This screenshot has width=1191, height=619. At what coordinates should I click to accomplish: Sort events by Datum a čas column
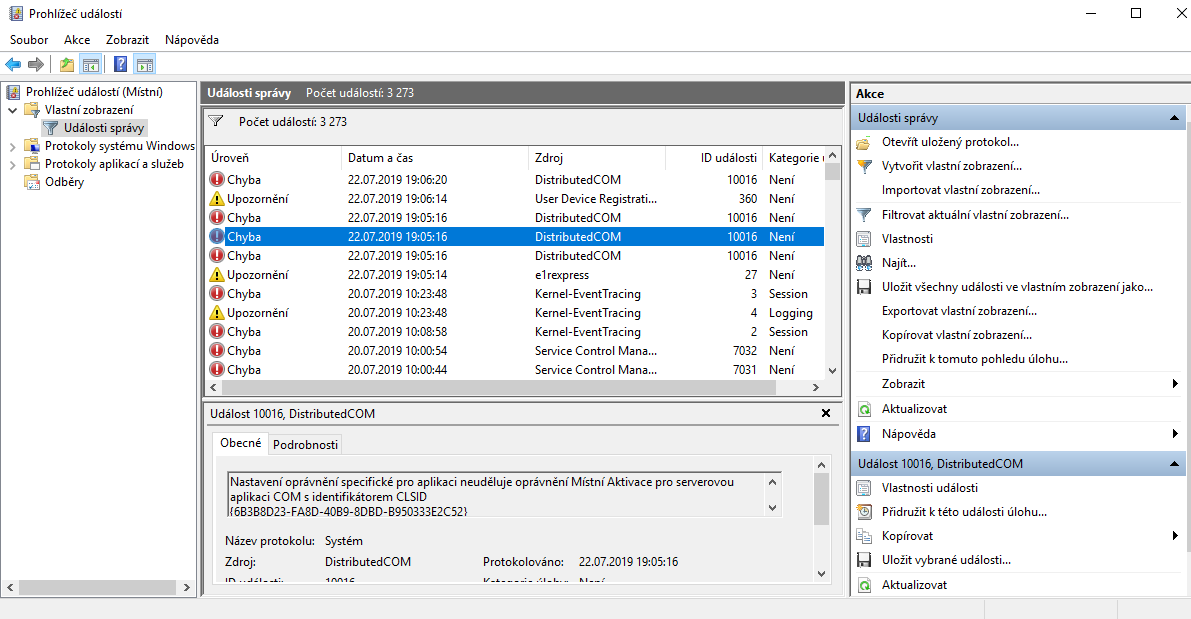(380, 158)
